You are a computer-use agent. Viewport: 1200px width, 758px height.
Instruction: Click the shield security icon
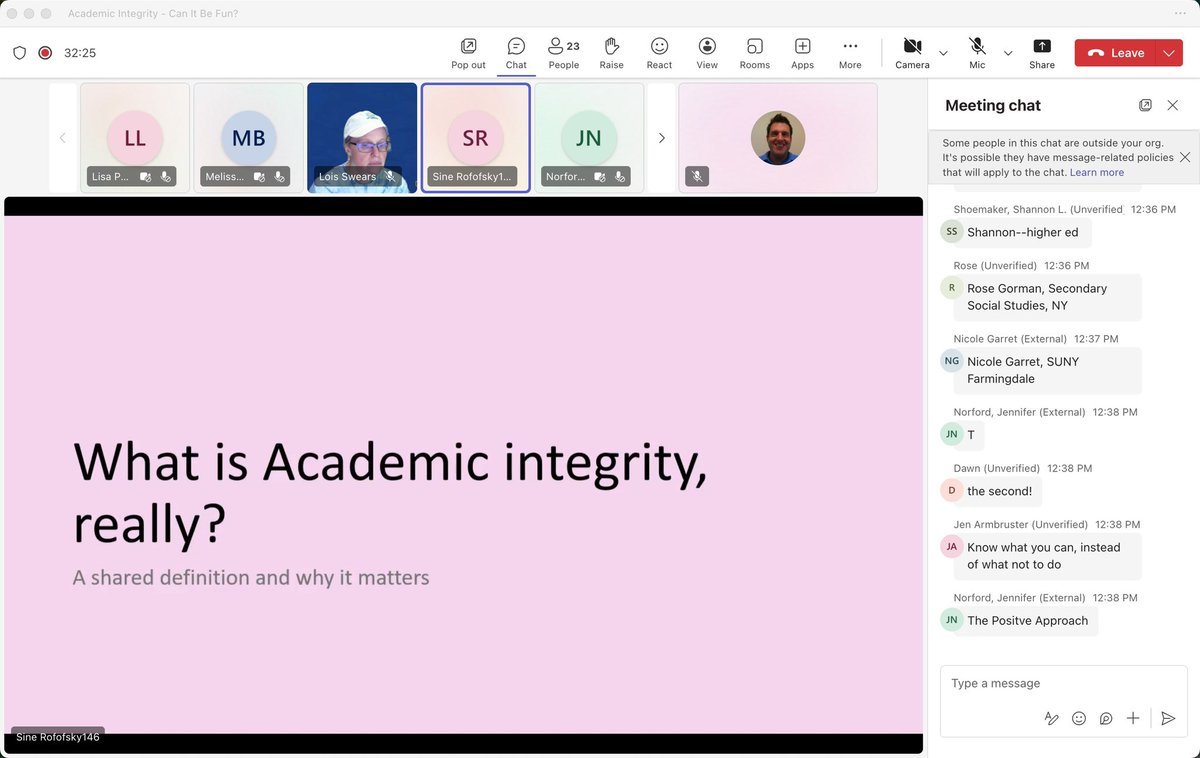(x=20, y=53)
